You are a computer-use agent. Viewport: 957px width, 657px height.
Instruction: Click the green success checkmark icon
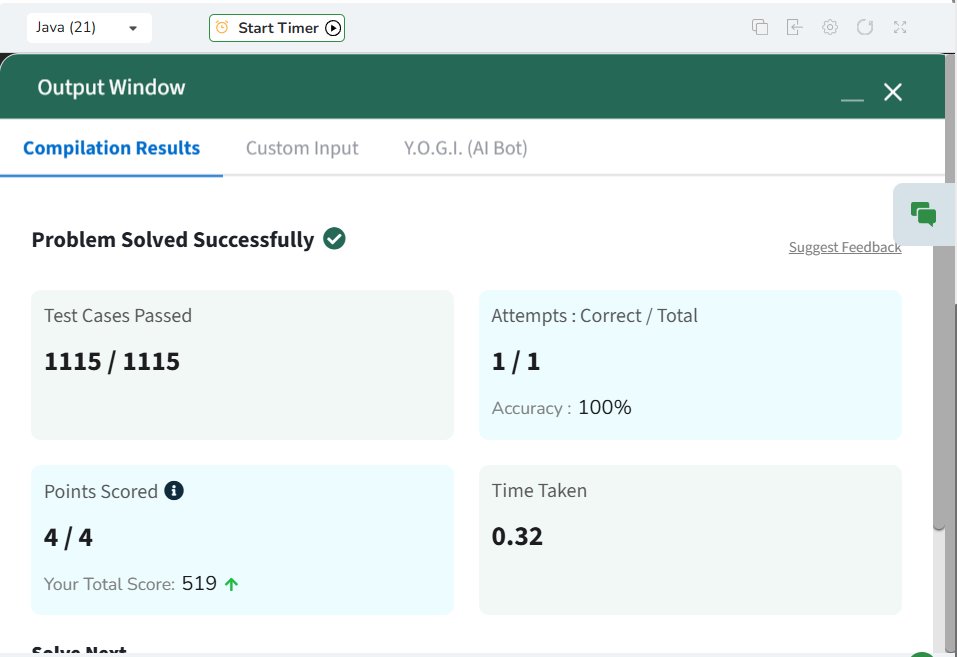coord(334,238)
